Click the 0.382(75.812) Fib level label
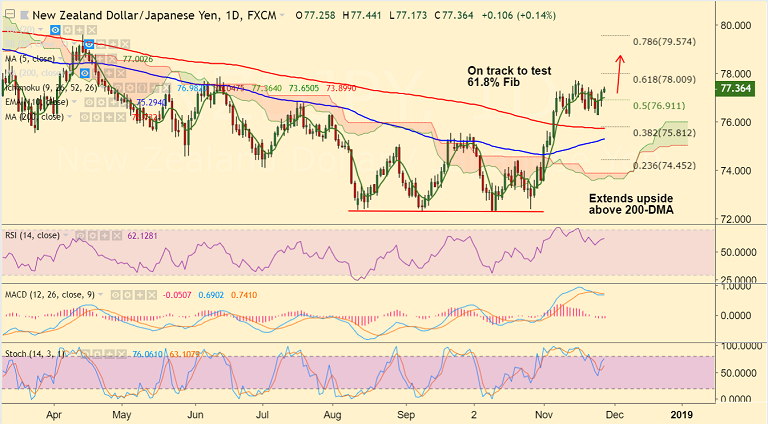The width and height of the screenshot is (768, 424). (x=664, y=133)
